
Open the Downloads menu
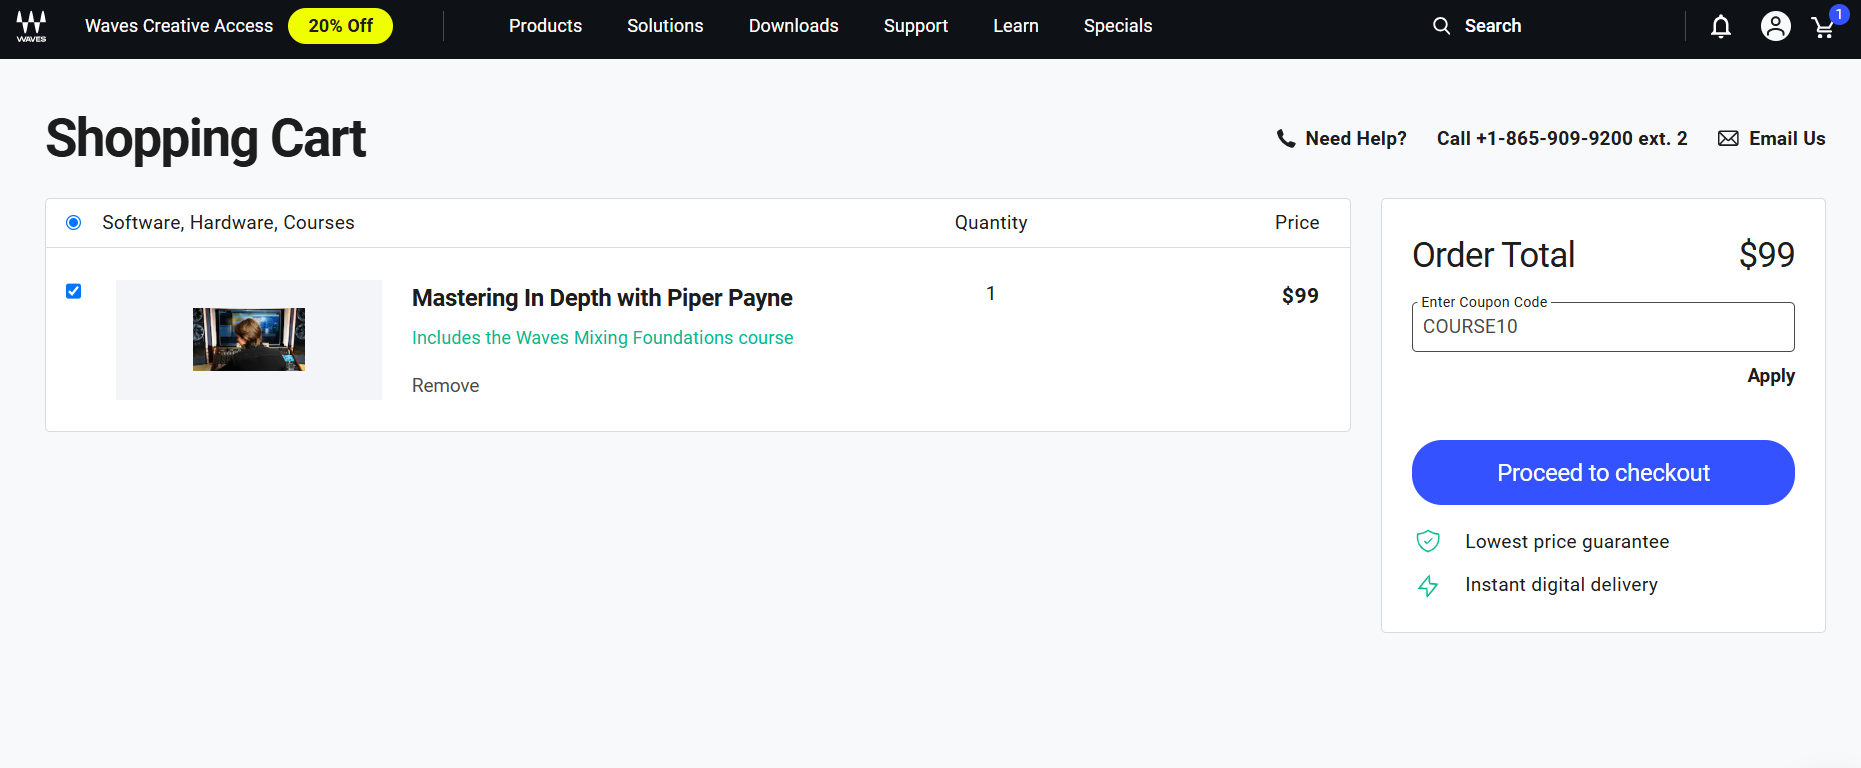(793, 26)
